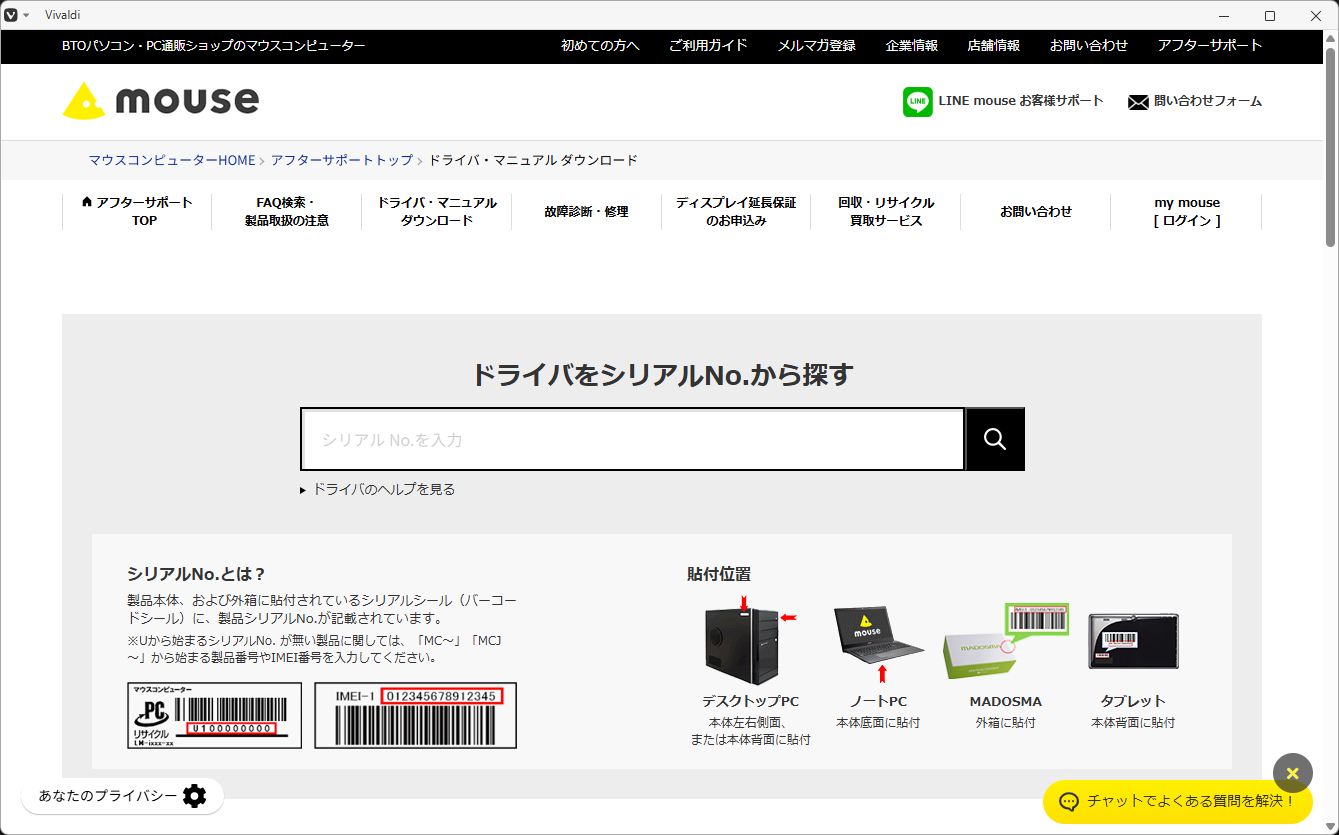
Task: Open my mouse ログイン nav tab
Action: (x=1186, y=212)
